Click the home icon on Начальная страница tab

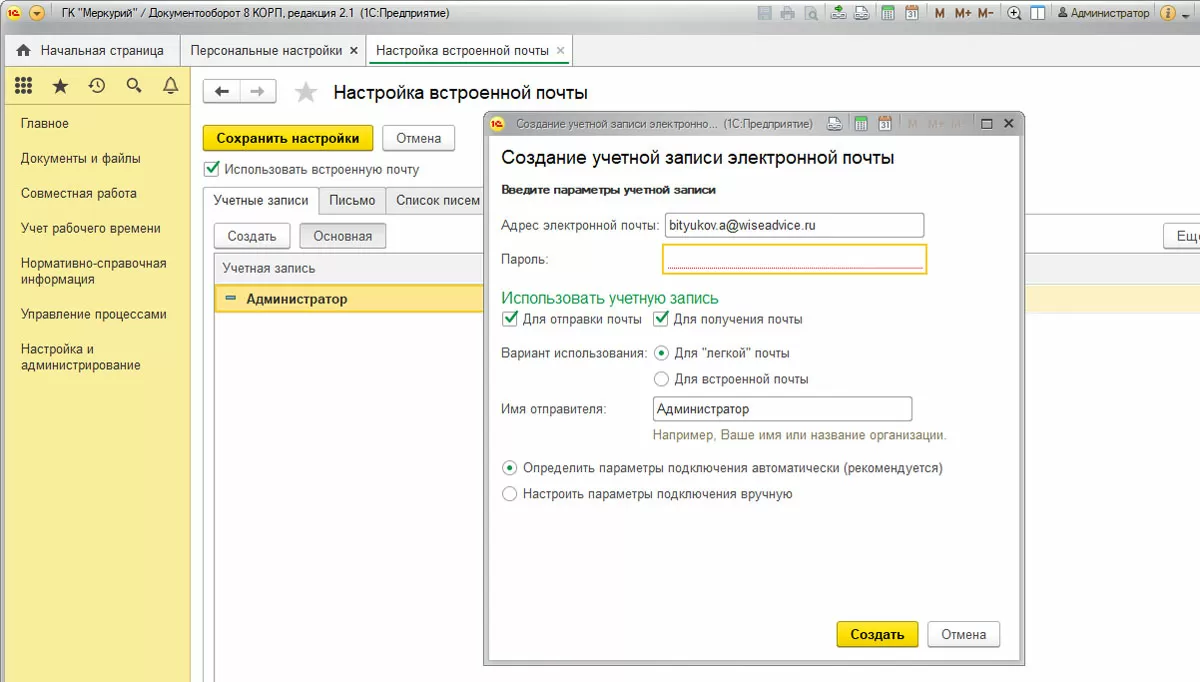(23, 50)
